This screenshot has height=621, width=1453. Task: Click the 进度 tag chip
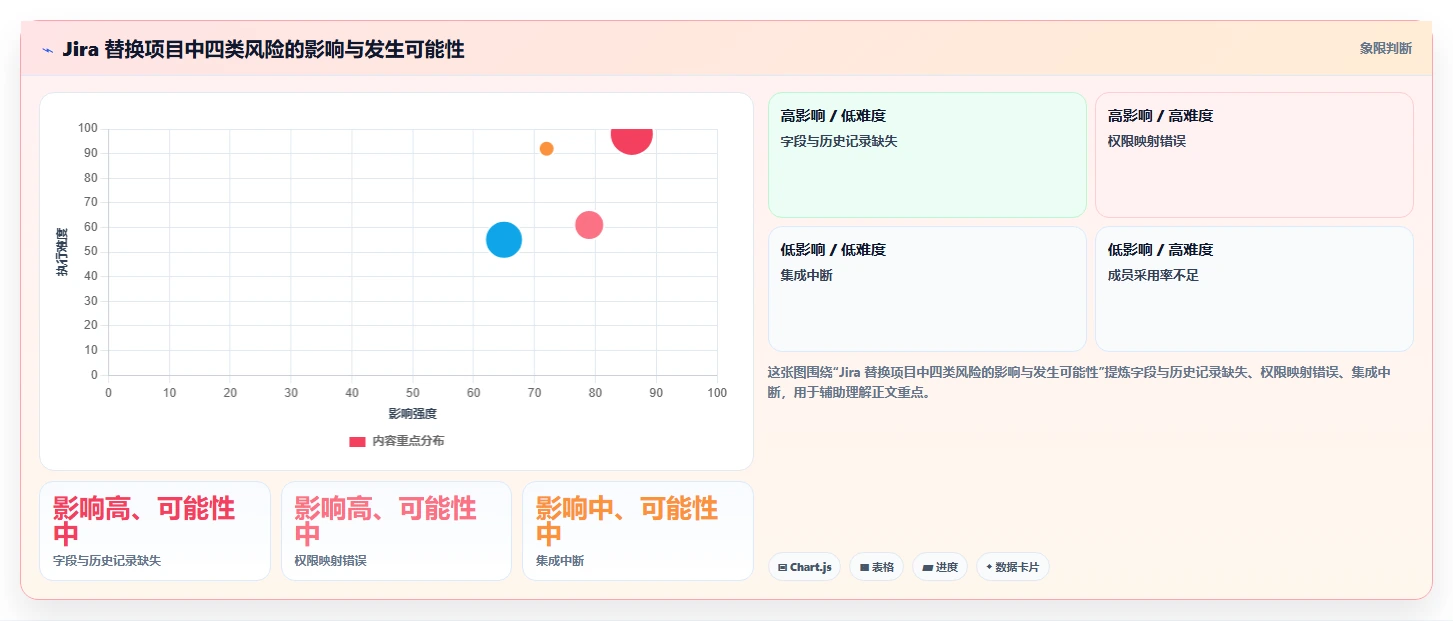click(x=939, y=567)
